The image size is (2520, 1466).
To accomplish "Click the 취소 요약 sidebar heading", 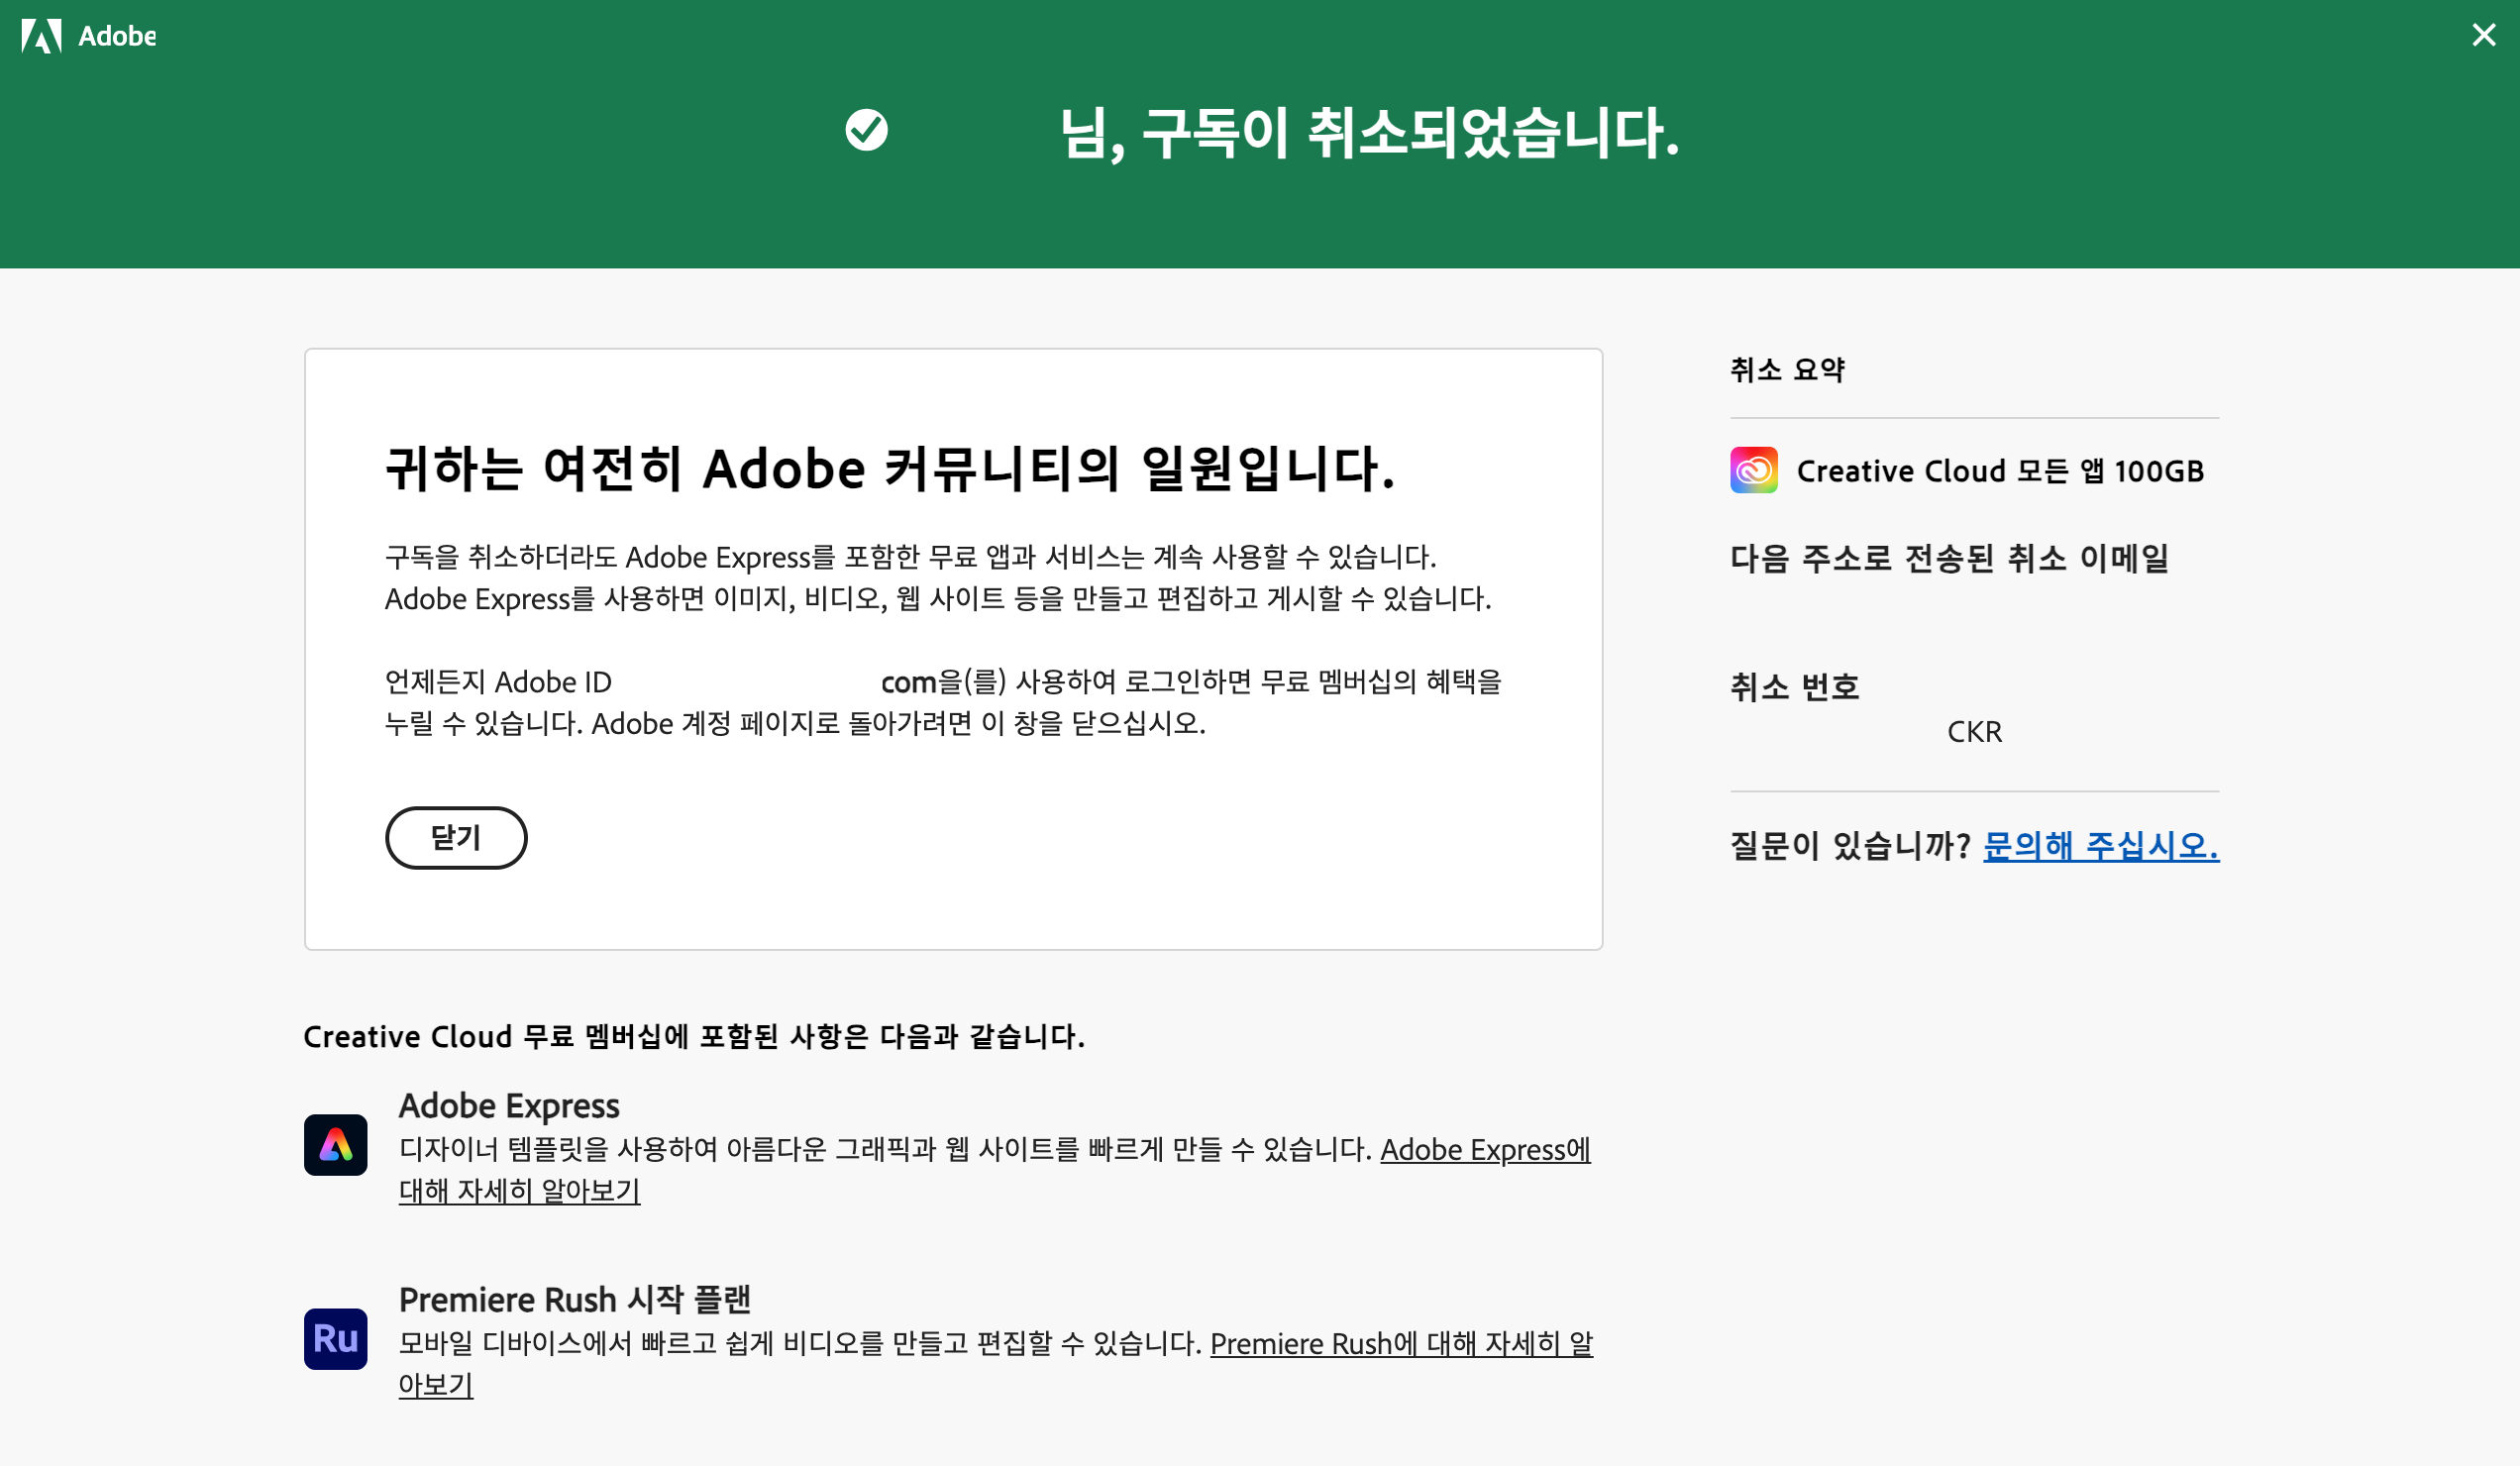I will (x=1787, y=370).
